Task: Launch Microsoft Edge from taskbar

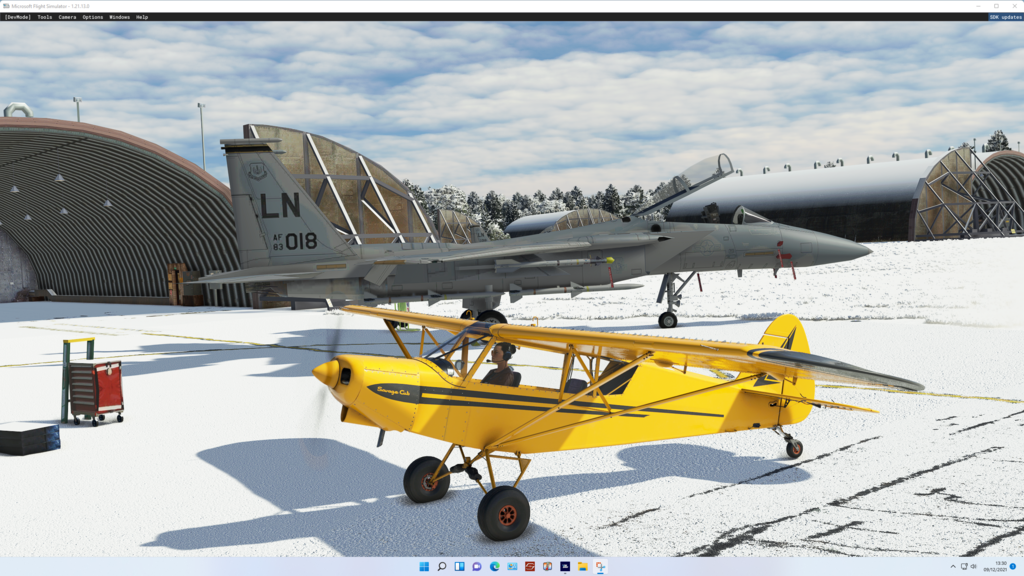Action: 494,566
